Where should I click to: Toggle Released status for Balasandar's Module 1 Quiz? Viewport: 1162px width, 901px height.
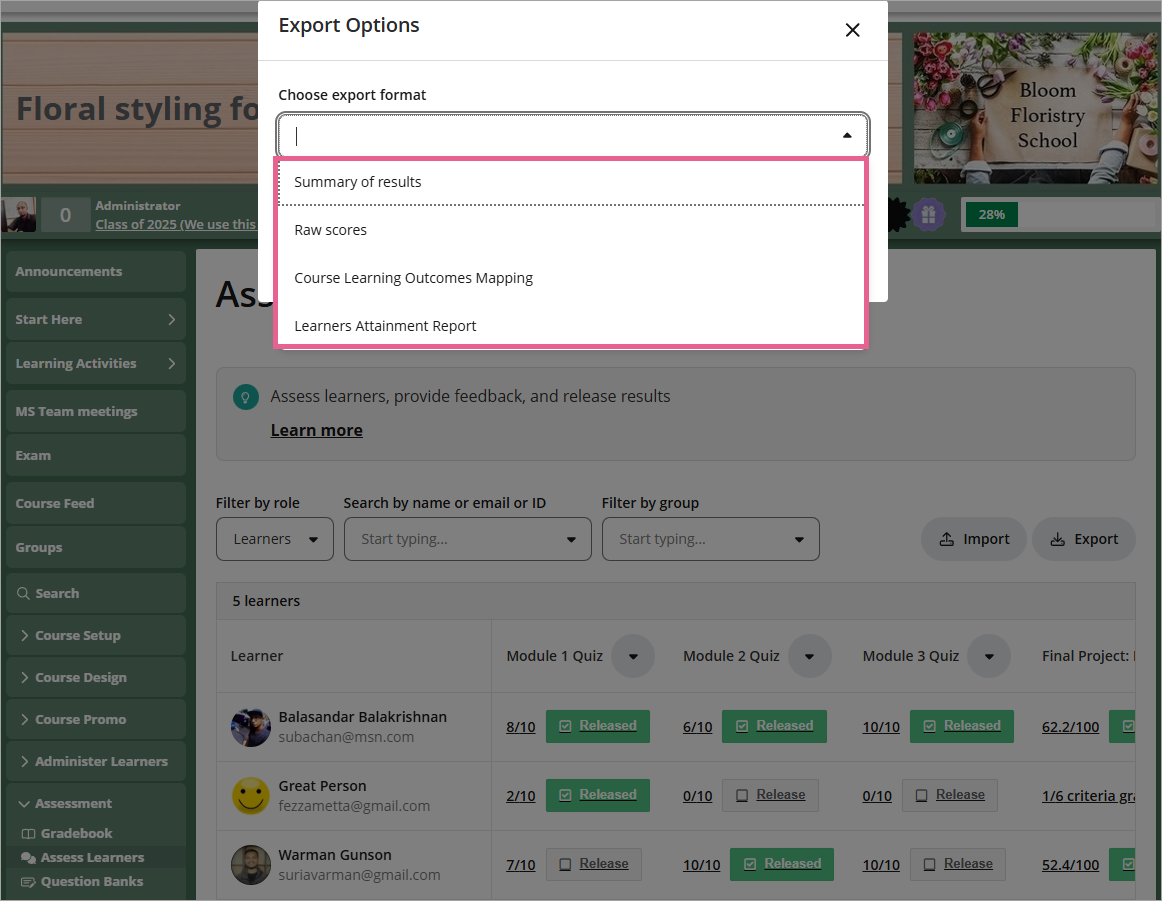597,726
